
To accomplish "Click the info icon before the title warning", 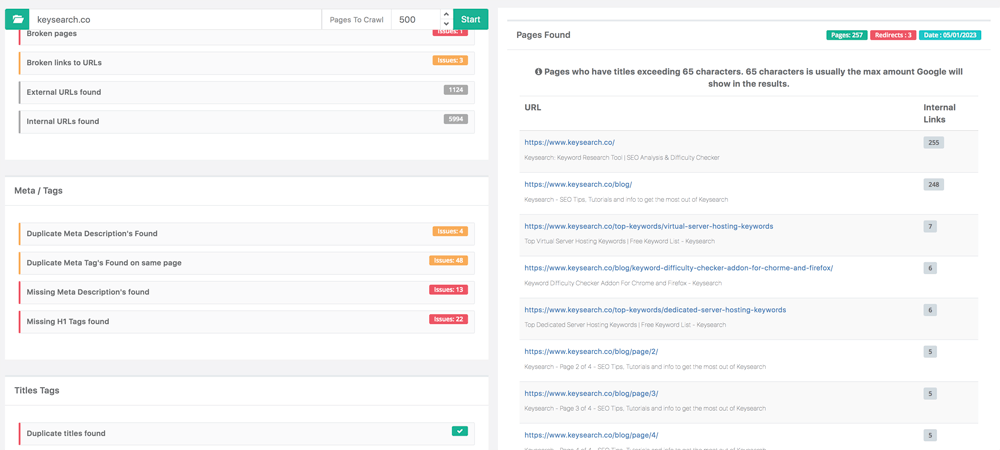I will 538,72.
